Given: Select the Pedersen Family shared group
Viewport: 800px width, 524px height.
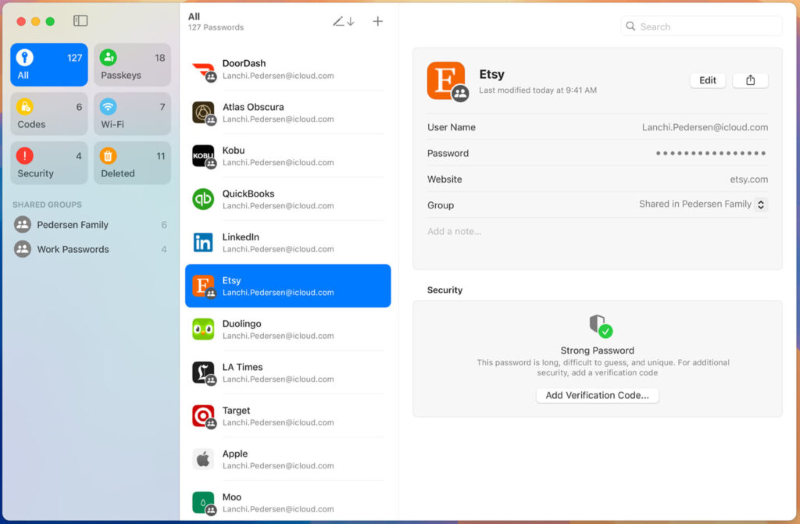Looking at the screenshot, I should [91, 224].
